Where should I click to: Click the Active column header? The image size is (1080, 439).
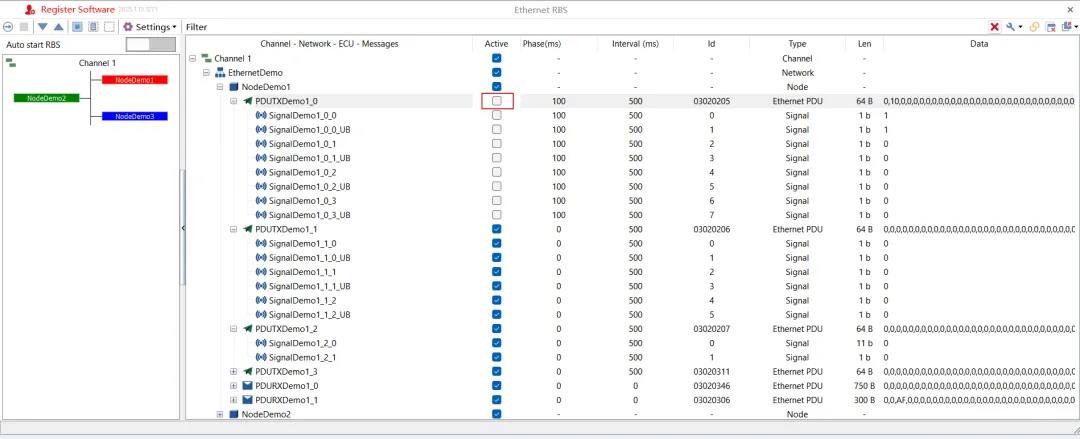tap(497, 44)
